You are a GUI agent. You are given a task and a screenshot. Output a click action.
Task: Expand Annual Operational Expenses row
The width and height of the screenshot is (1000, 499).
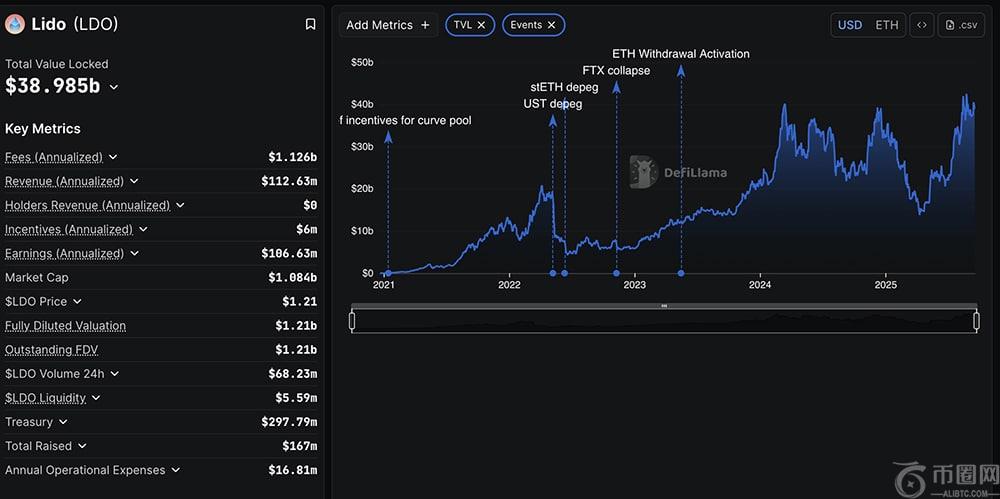click(x=176, y=470)
